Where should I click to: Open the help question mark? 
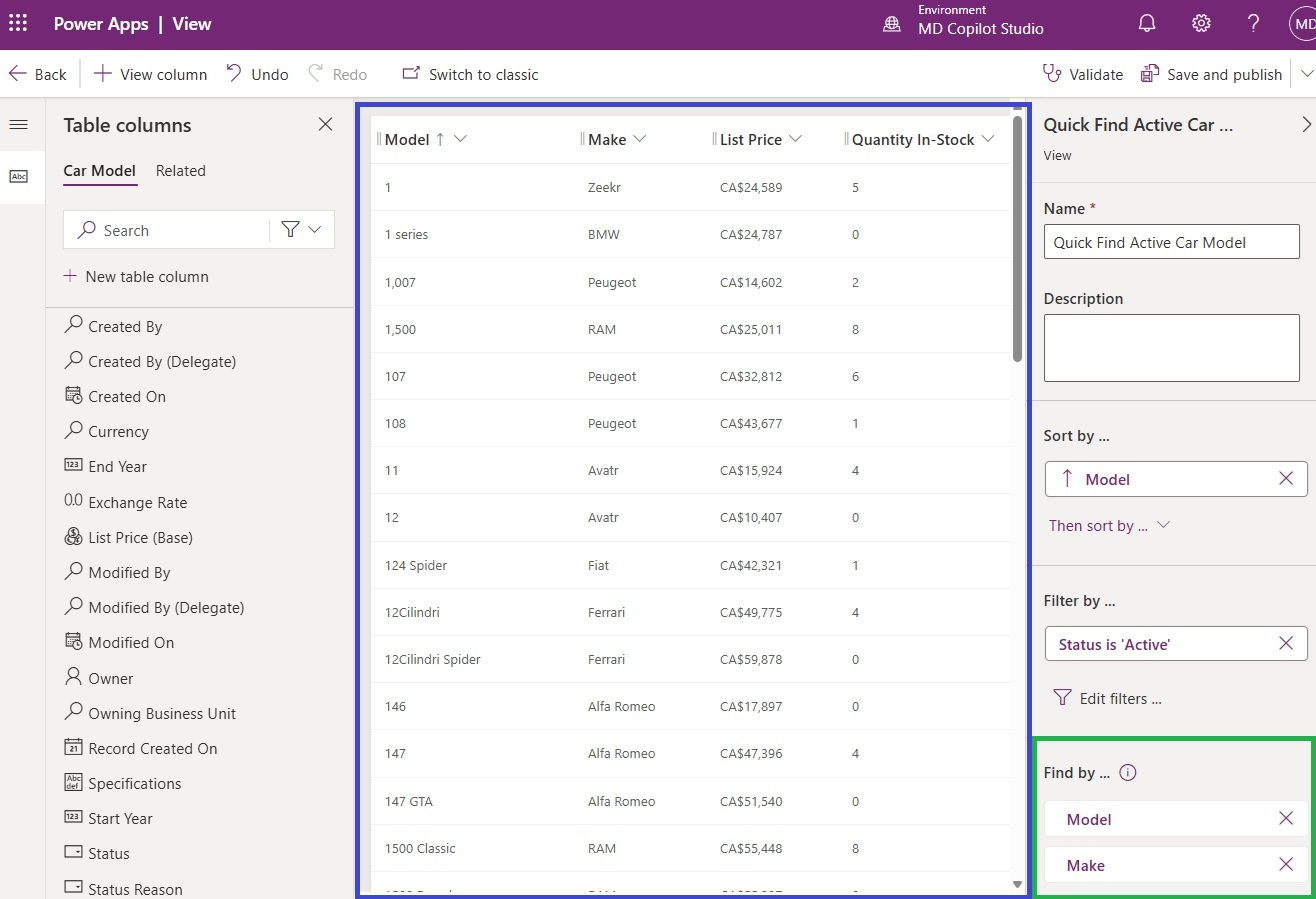(1253, 24)
